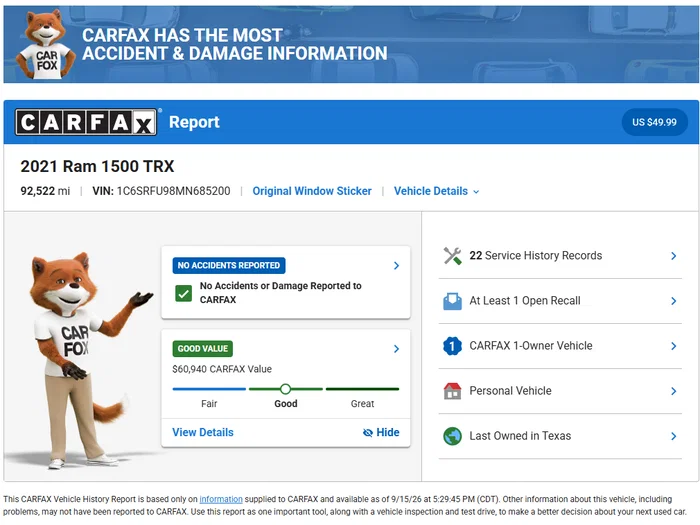The image size is (700, 525).
Task: Click the No Accidents or Damage Reported text
Action: coord(280,292)
